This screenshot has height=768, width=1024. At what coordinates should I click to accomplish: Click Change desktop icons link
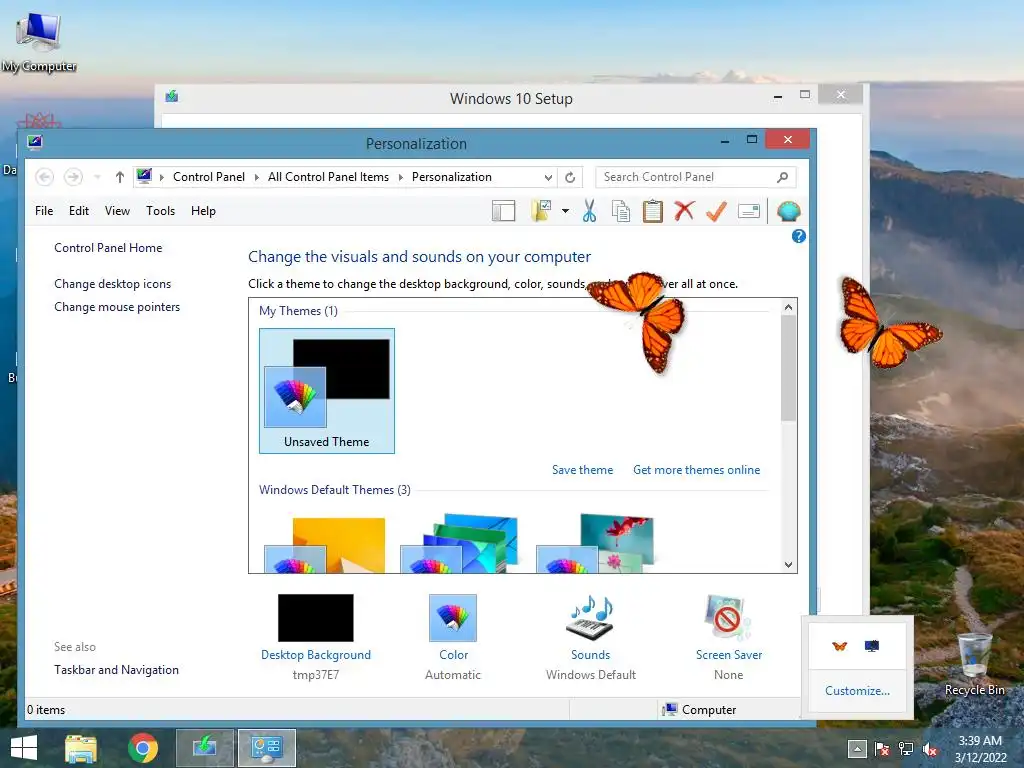coord(112,284)
